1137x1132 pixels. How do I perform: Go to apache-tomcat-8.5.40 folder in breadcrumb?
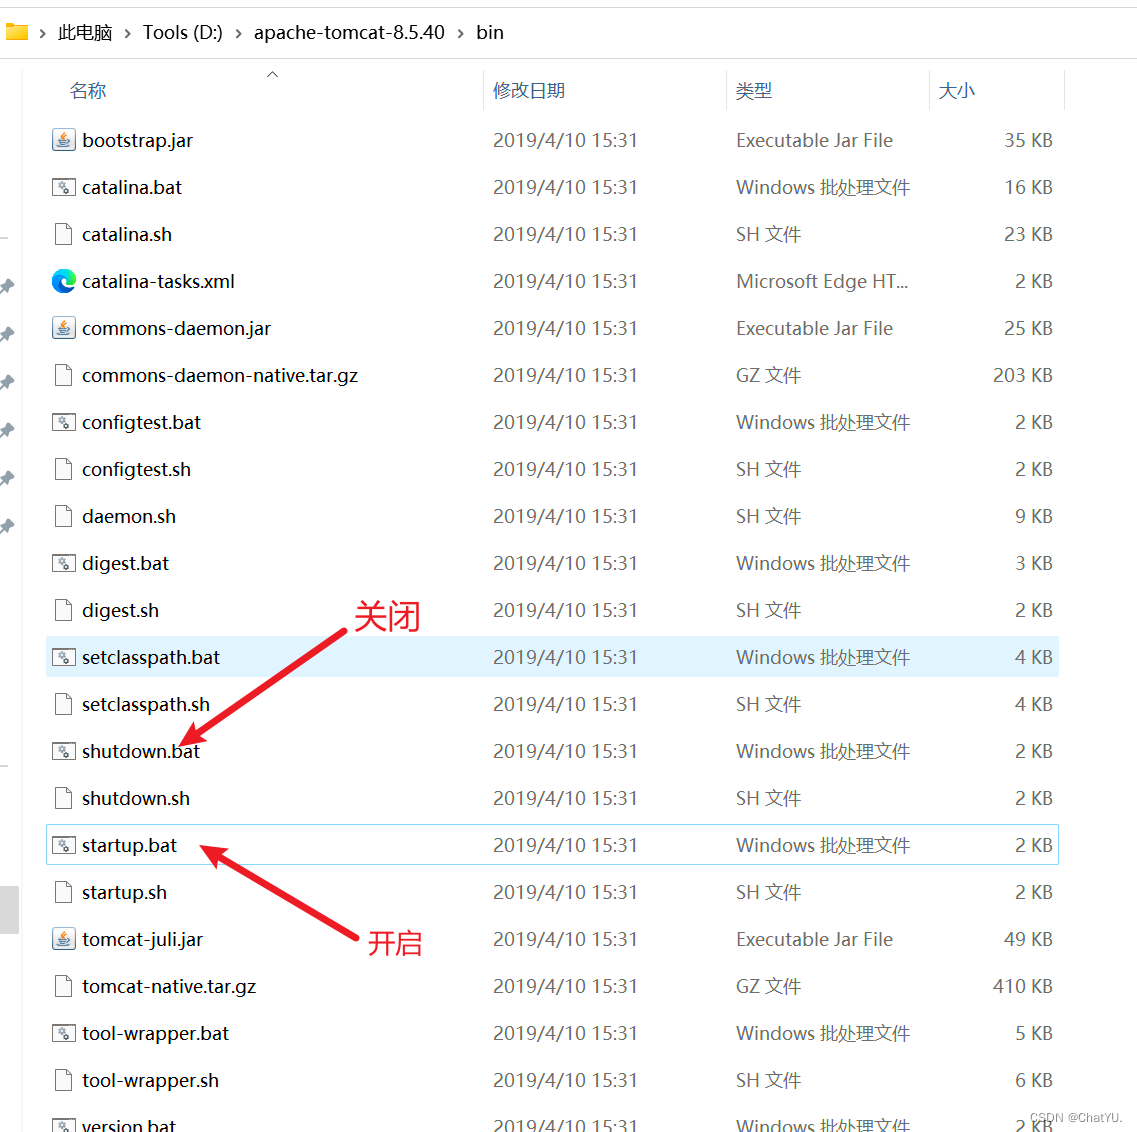[349, 33]
